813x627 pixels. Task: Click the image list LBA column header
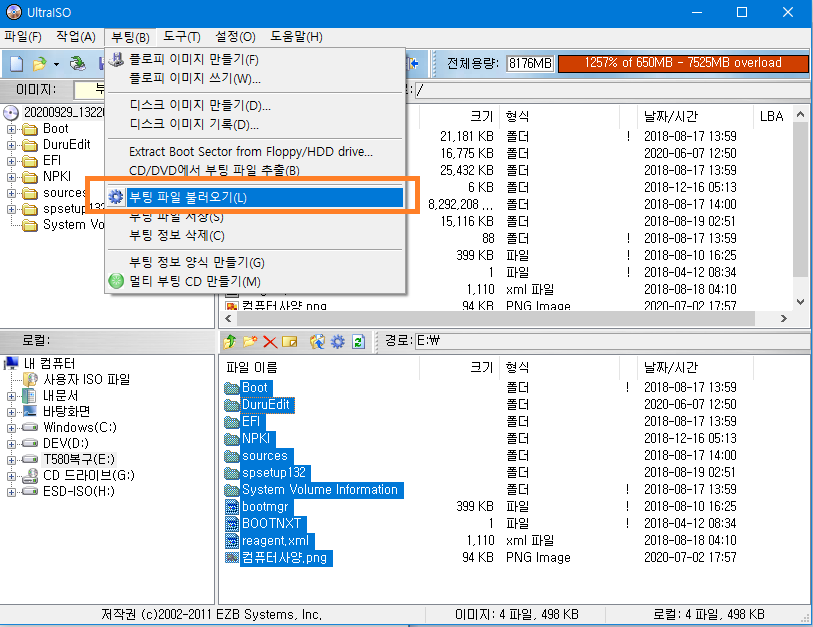click(x=772, y=116)
